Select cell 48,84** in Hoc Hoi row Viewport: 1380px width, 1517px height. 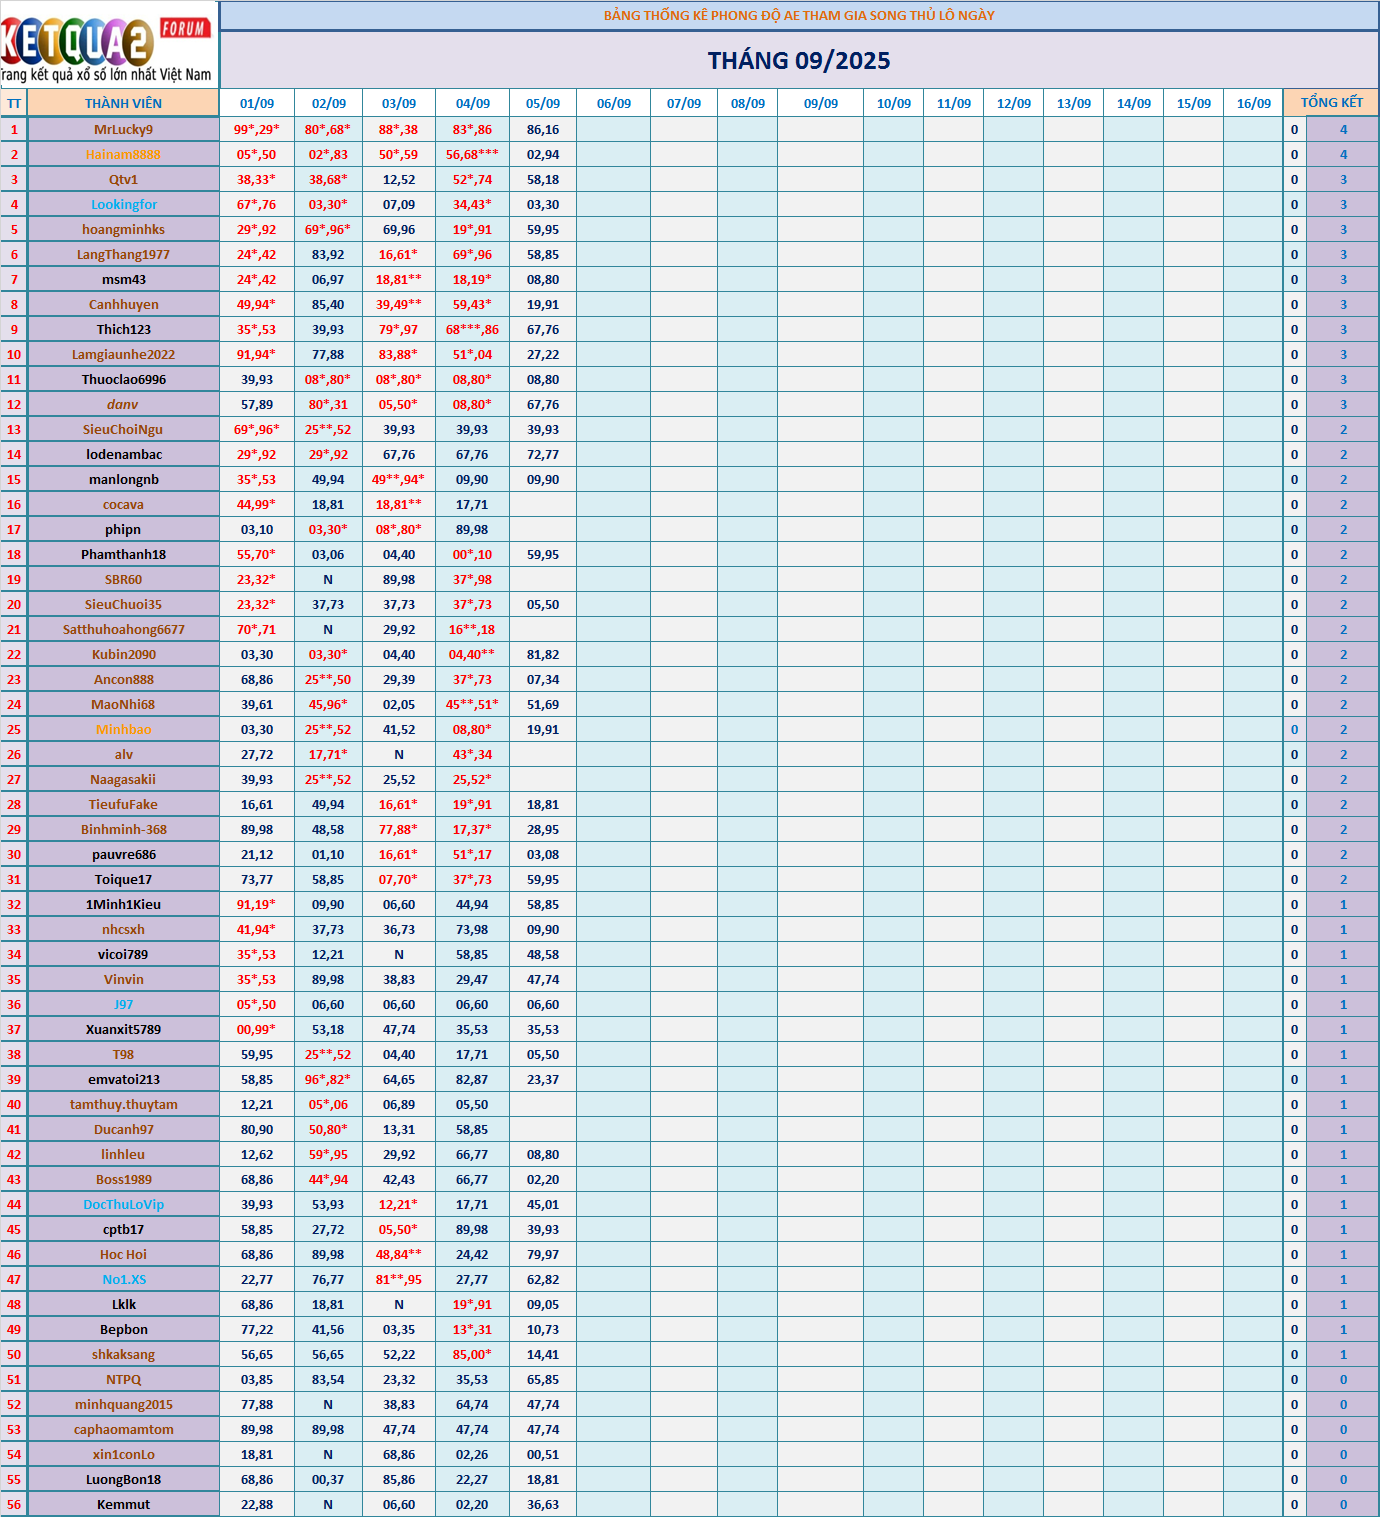(x=398, y=1254)
